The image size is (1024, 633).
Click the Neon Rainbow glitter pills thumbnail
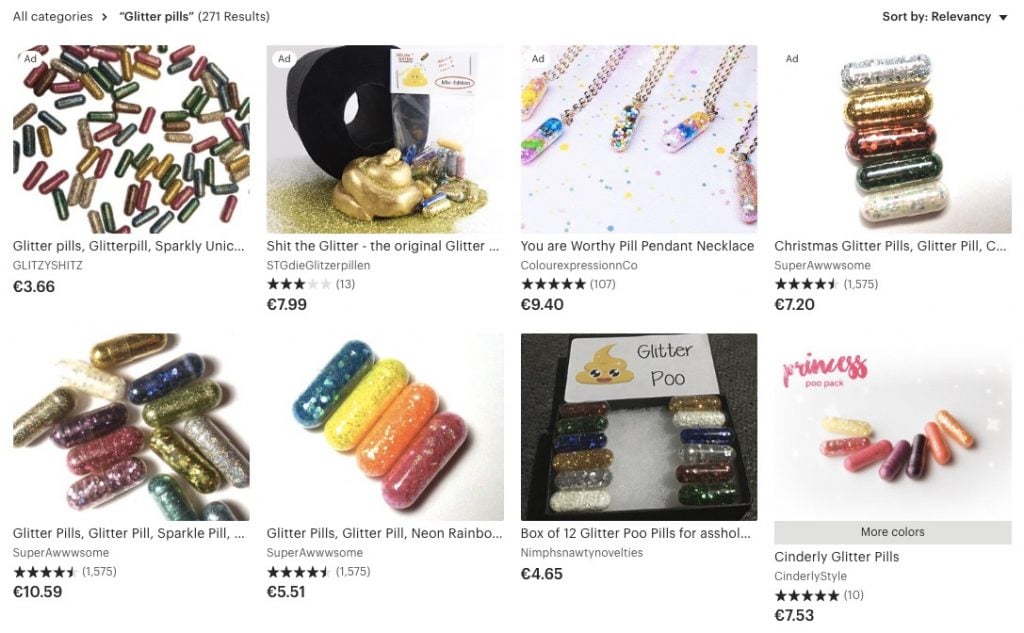(x=385, y=427)
